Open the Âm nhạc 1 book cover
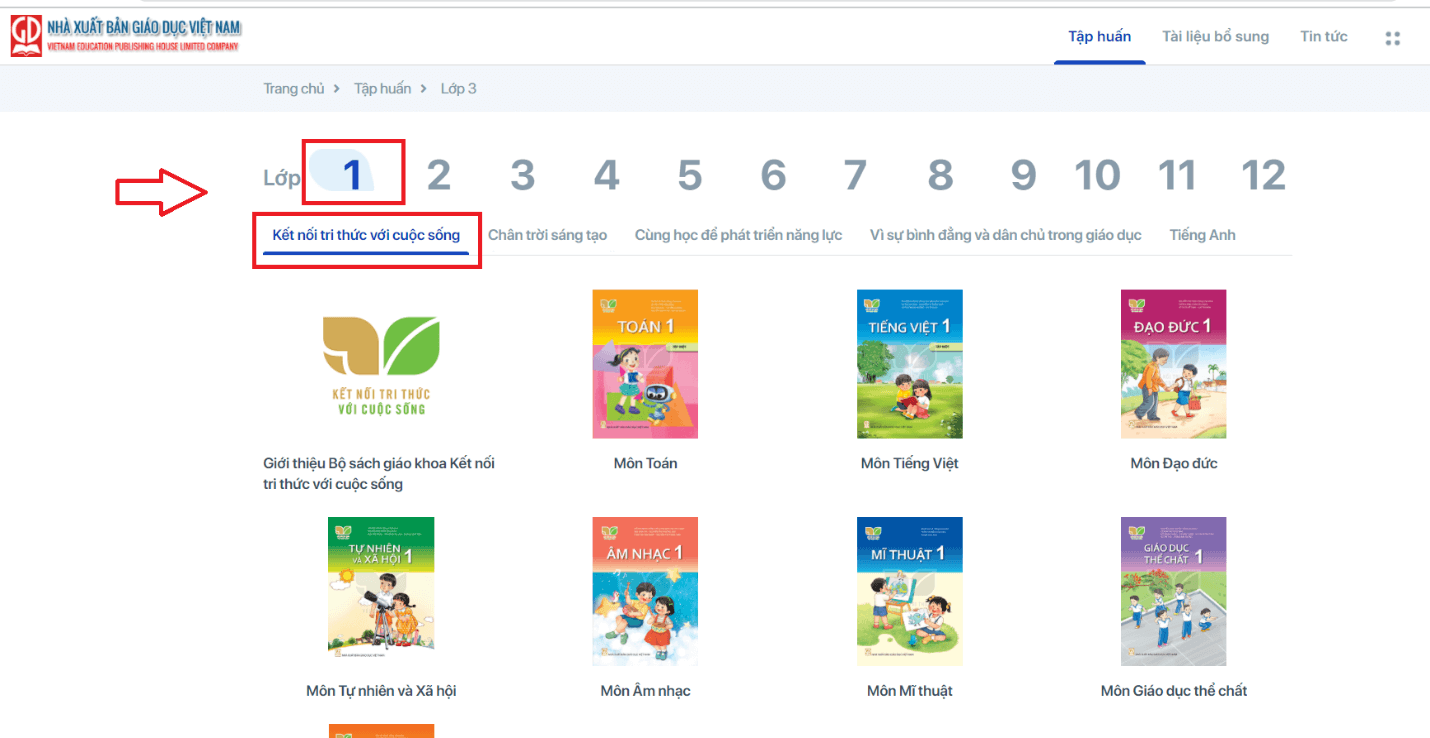This screenshot has height=738, width=1430. pos(645,591)
